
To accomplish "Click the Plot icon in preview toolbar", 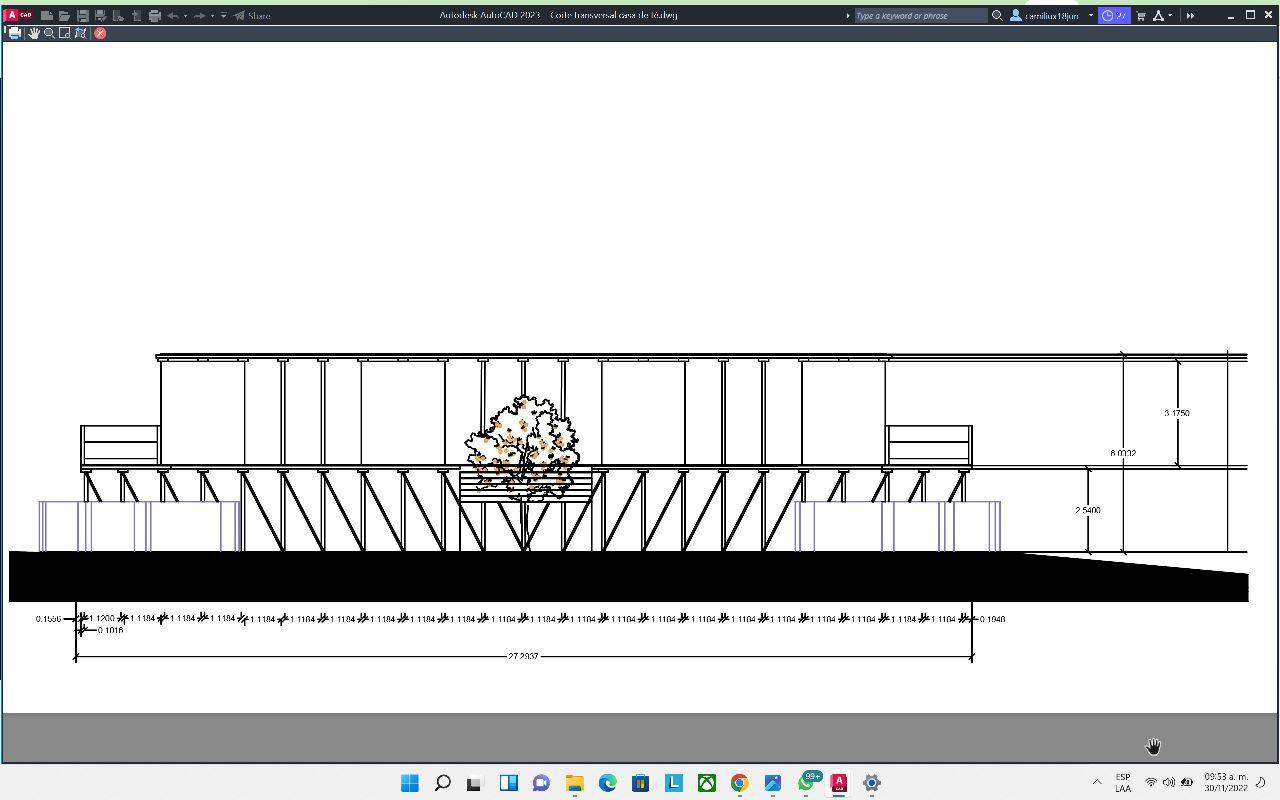I will point(14,33).
